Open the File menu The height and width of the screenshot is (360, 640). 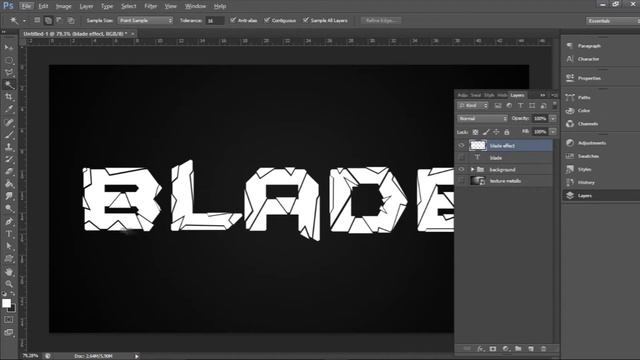coord(27,6)
